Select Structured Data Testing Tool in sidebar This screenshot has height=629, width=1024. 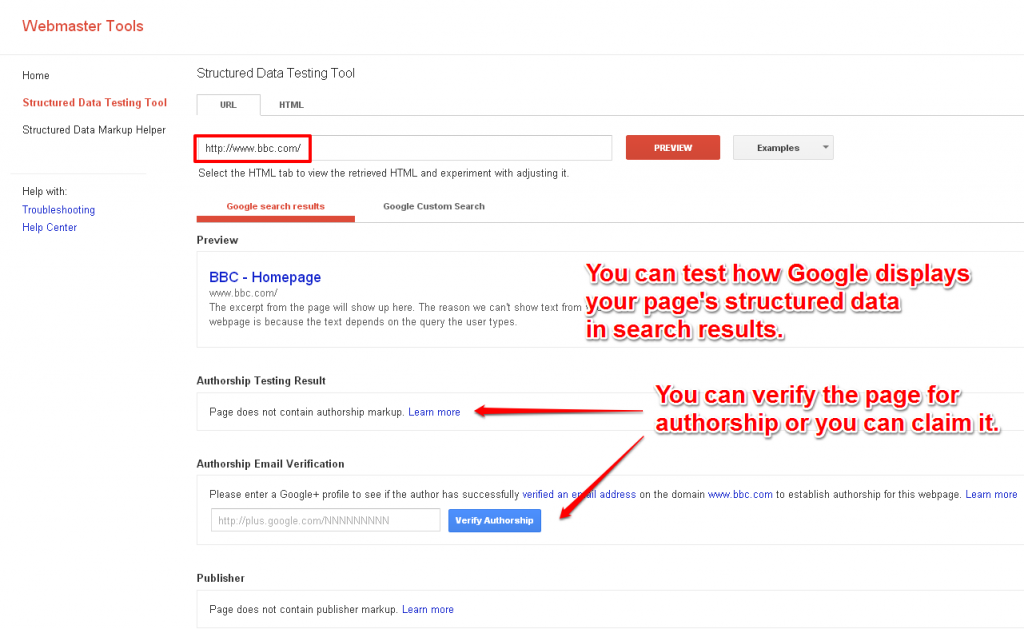(95, 103)
